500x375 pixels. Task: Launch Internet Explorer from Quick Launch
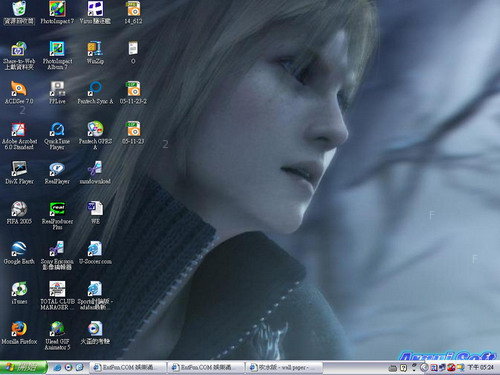(x=57, y=368)
